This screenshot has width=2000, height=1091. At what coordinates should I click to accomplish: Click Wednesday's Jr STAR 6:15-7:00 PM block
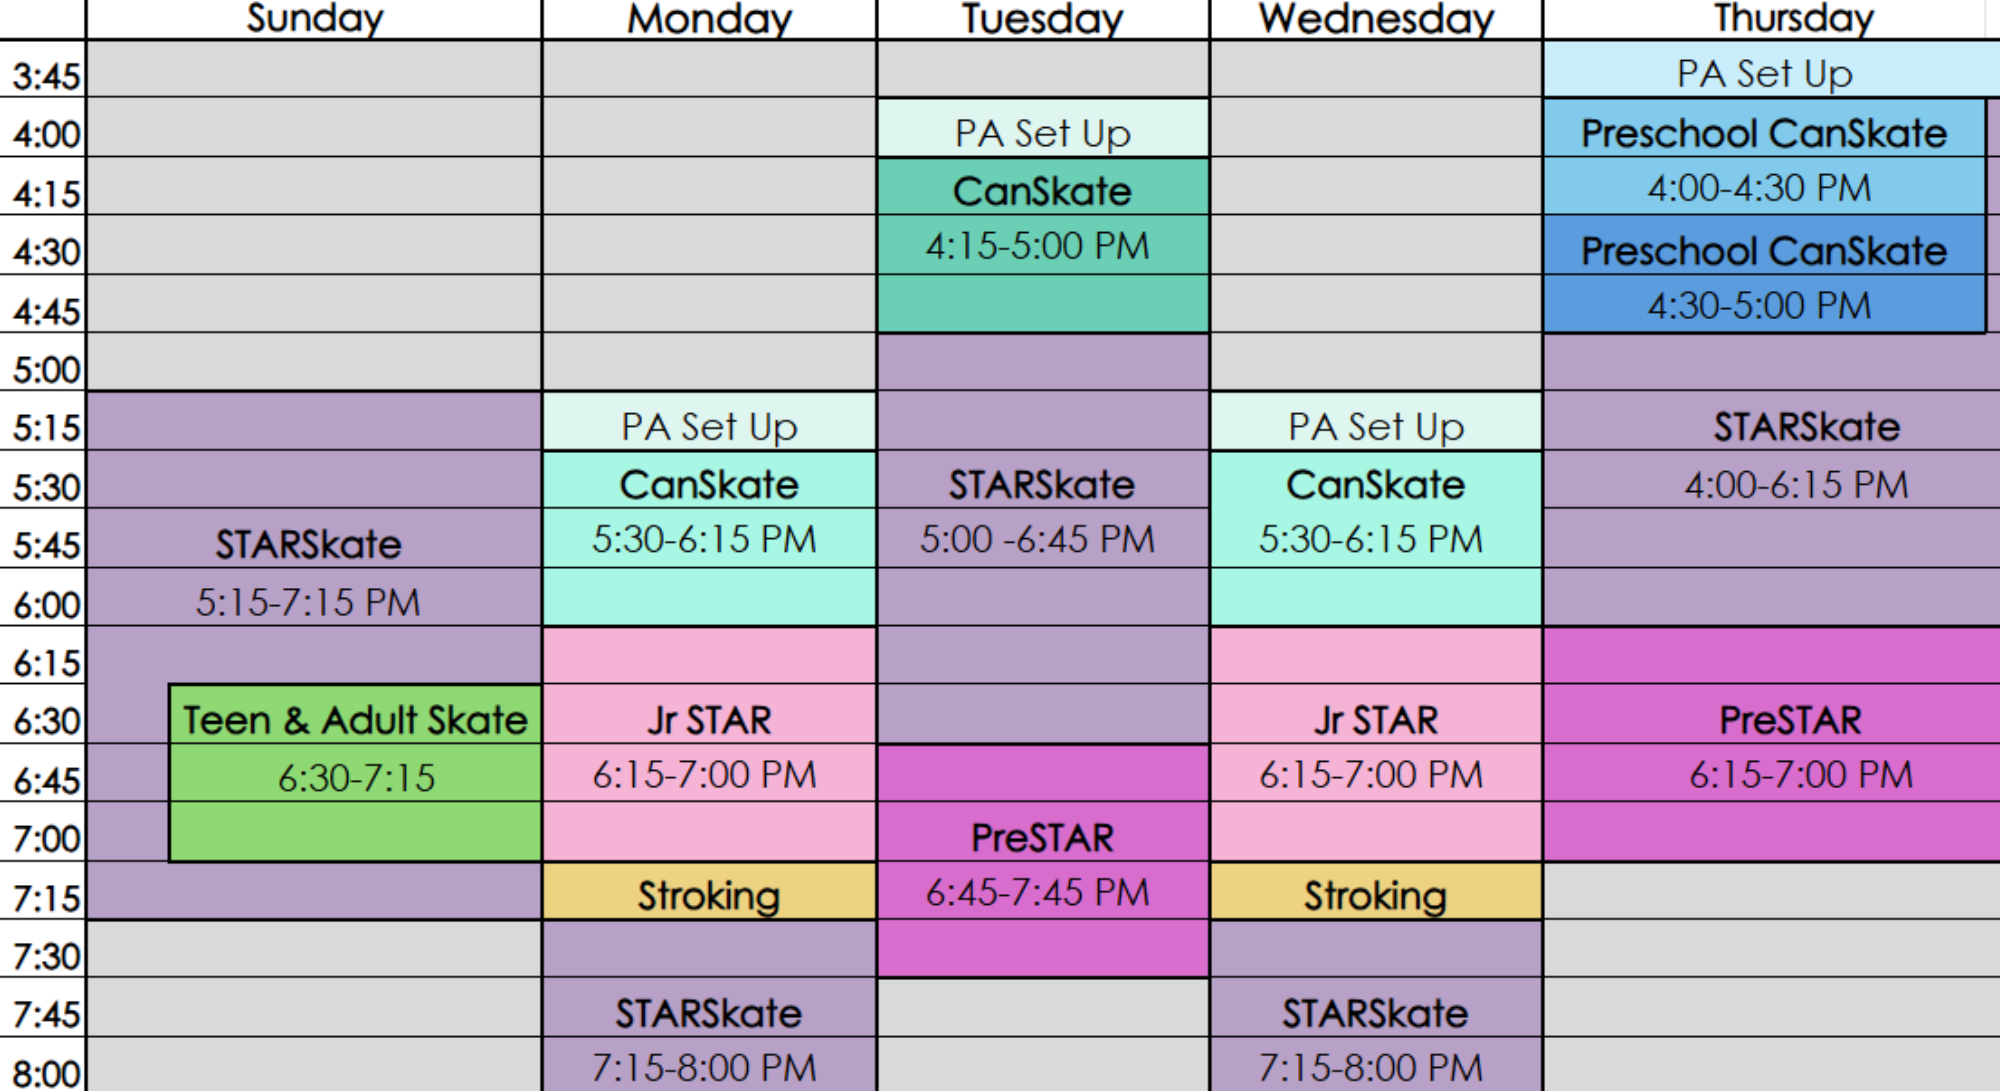pyautogui.click(x=1376, y=745)
